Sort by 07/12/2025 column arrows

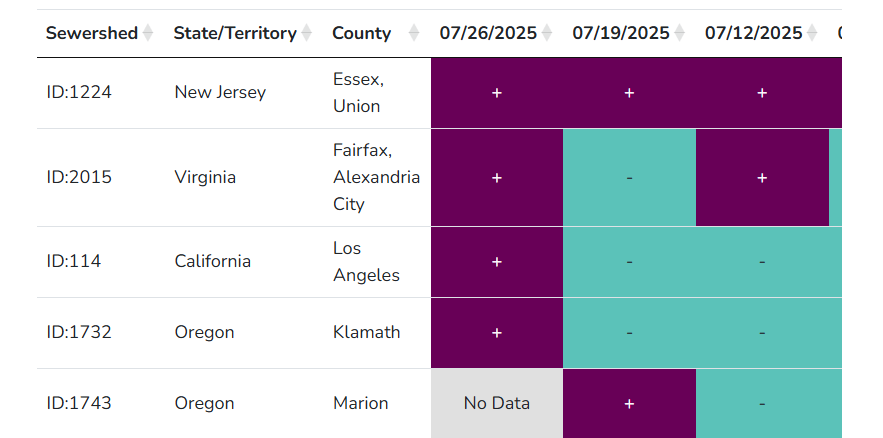pyautogui.click(x=812, y=33)
